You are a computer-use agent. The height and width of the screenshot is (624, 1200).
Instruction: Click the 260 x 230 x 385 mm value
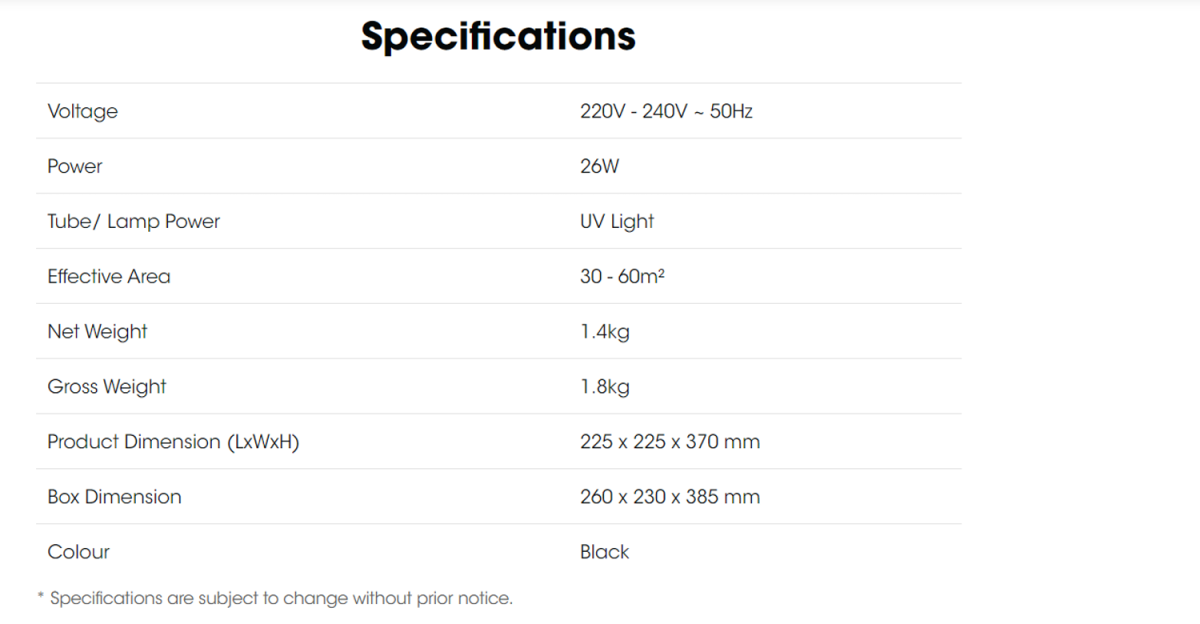coord(670,496)
